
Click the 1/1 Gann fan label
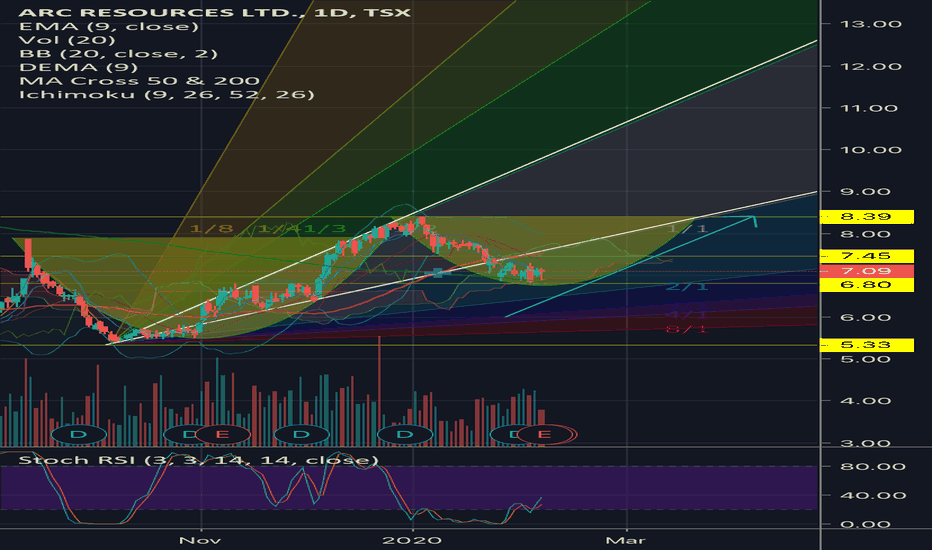tap(688, 229)
